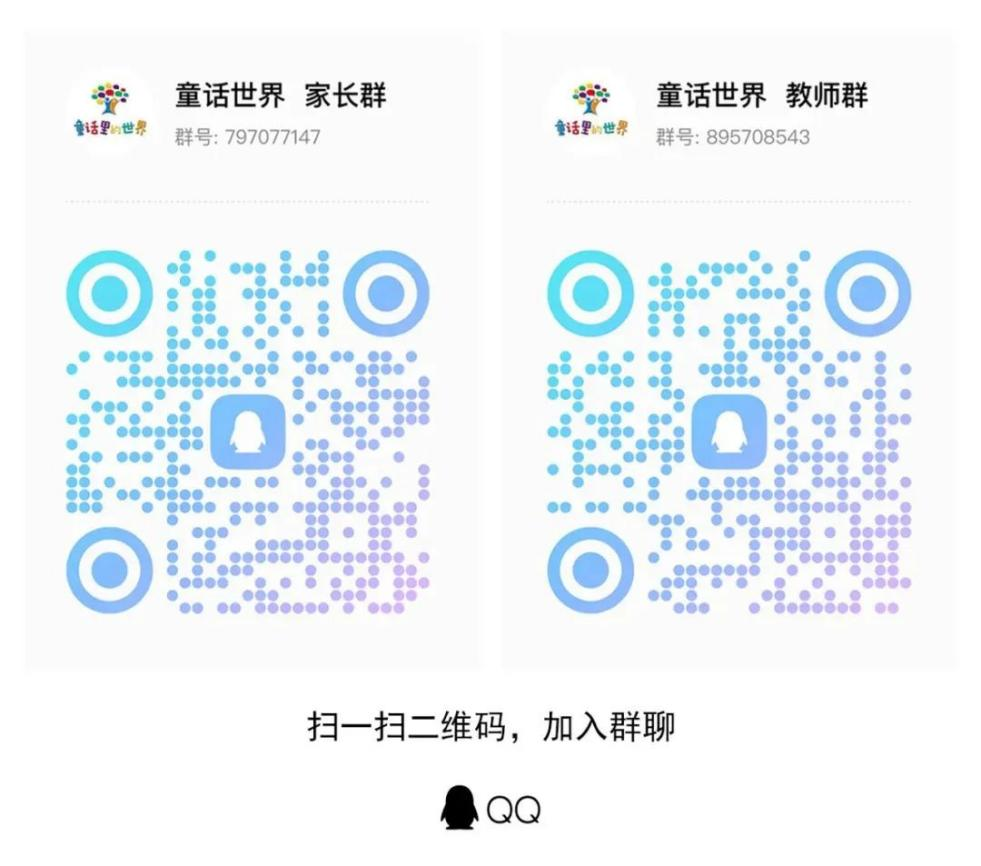
Task: Select the 童话世界 教师群 title text
Action: click(762, 95)
